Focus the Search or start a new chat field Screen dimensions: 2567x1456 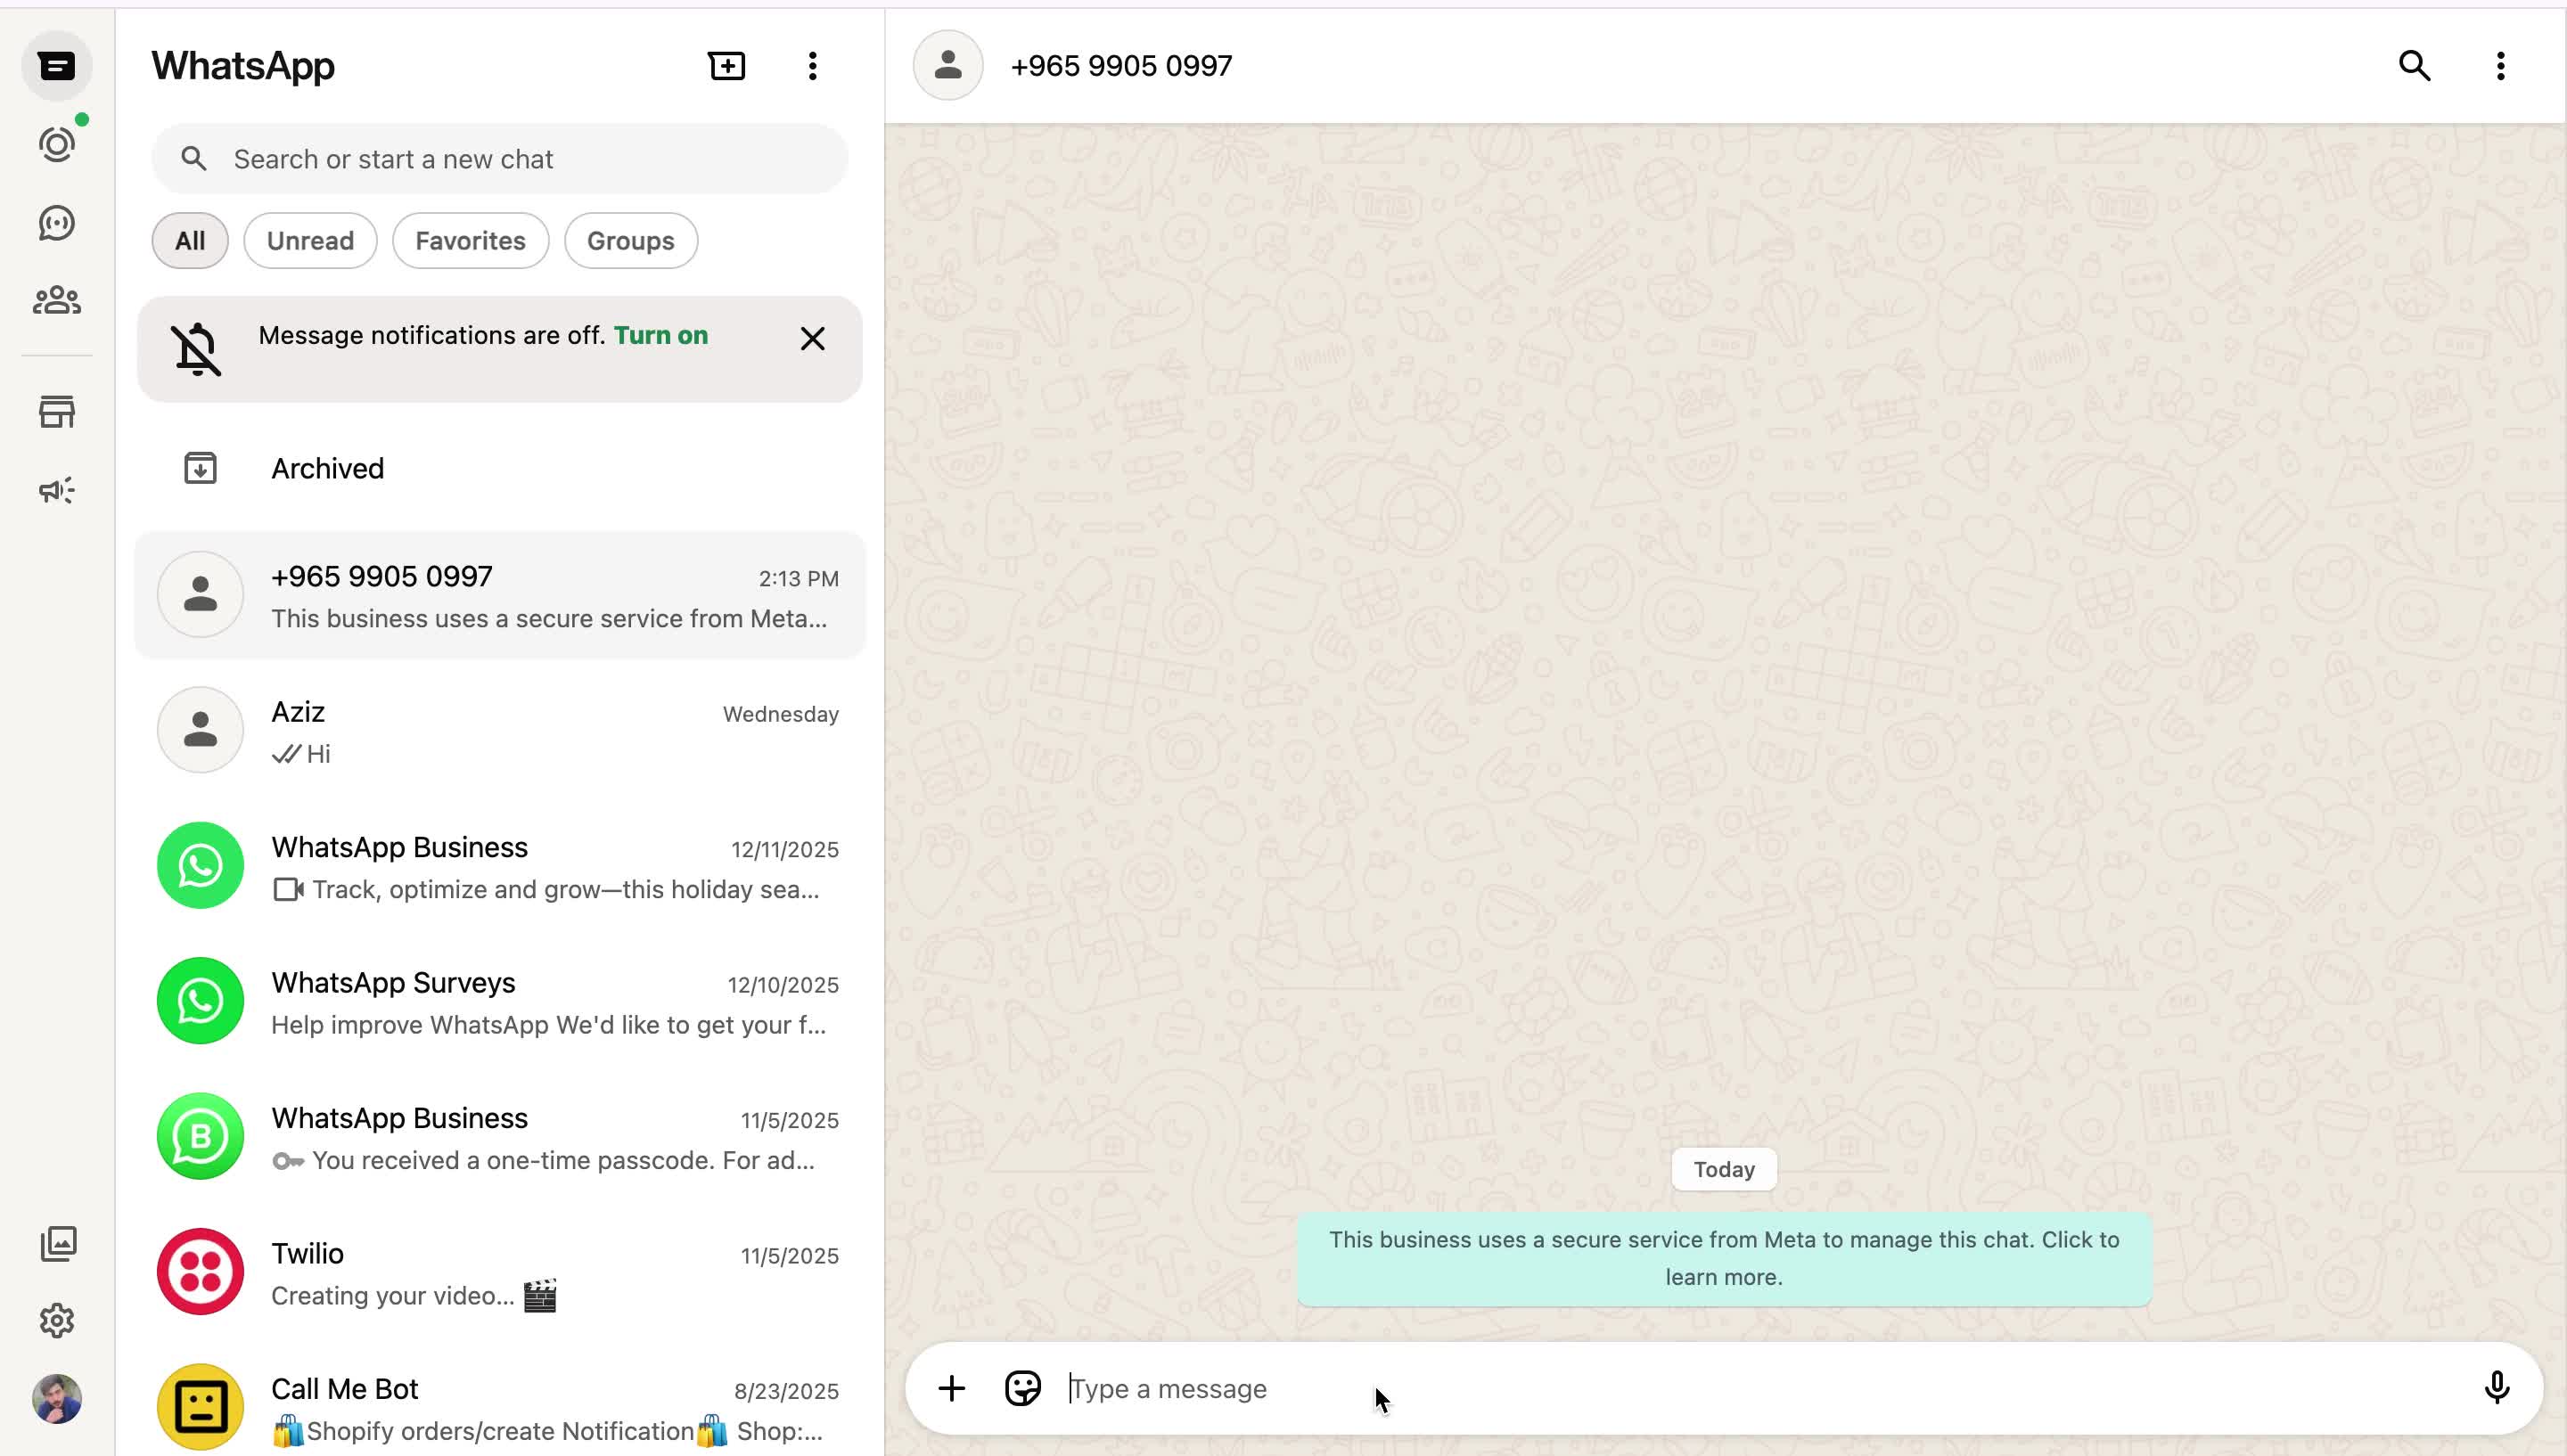pos(500,159)
